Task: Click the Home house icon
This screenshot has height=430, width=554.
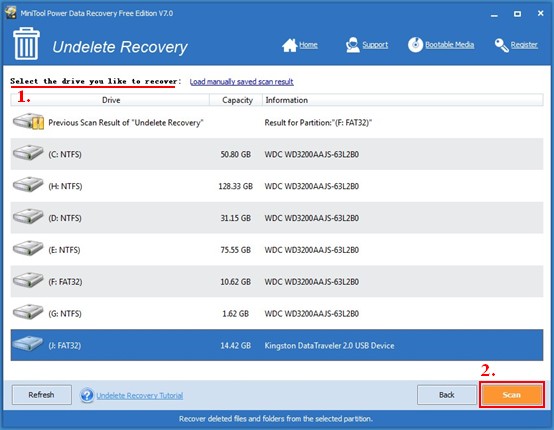Action: point(289,45)
